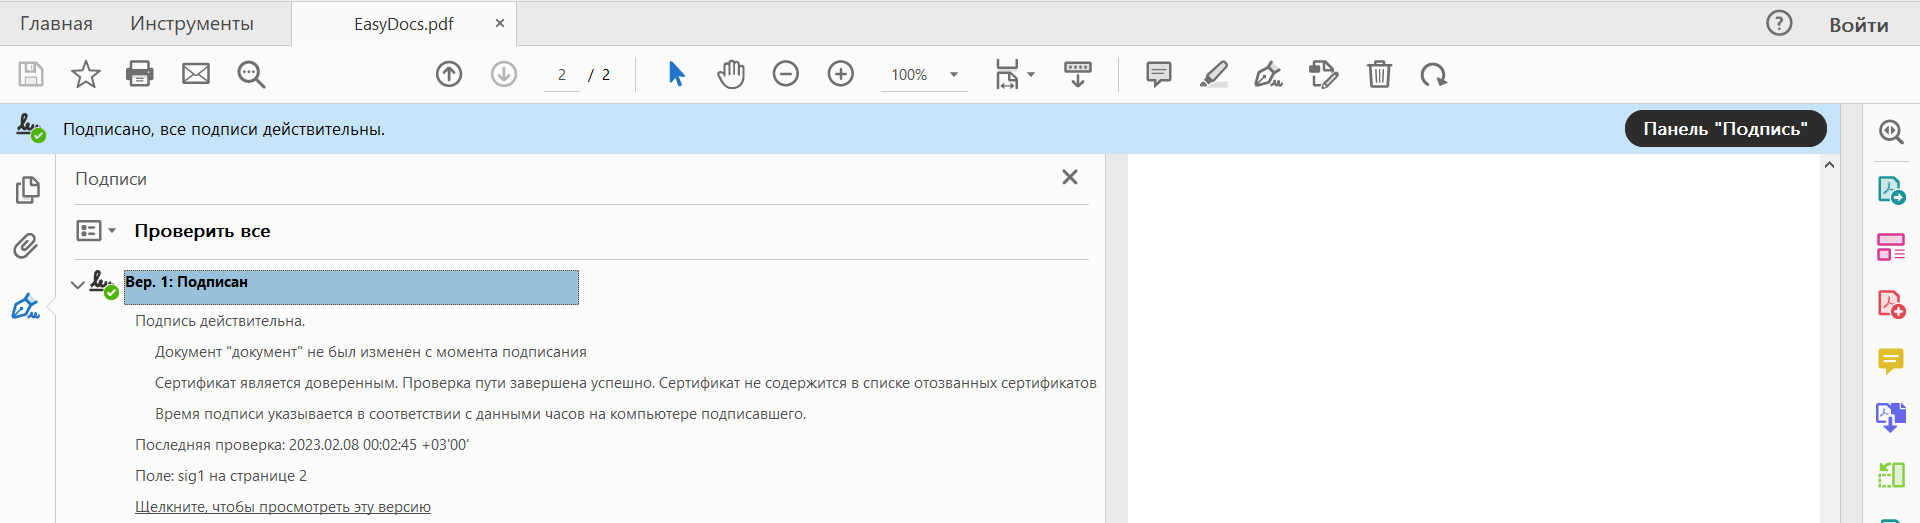Screen dimensions: 1920x523
Task: Click the link to view this signed version
Action: point(283,507)
